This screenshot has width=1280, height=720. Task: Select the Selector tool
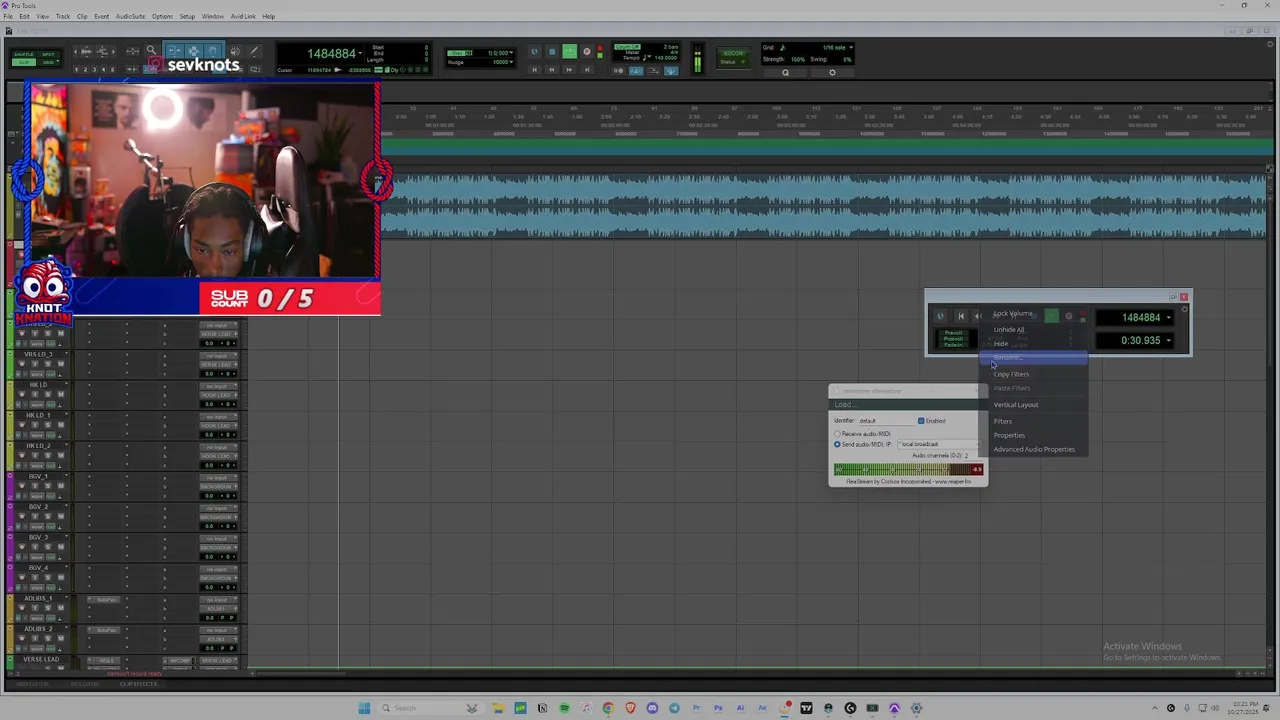[x=193, y=51]
